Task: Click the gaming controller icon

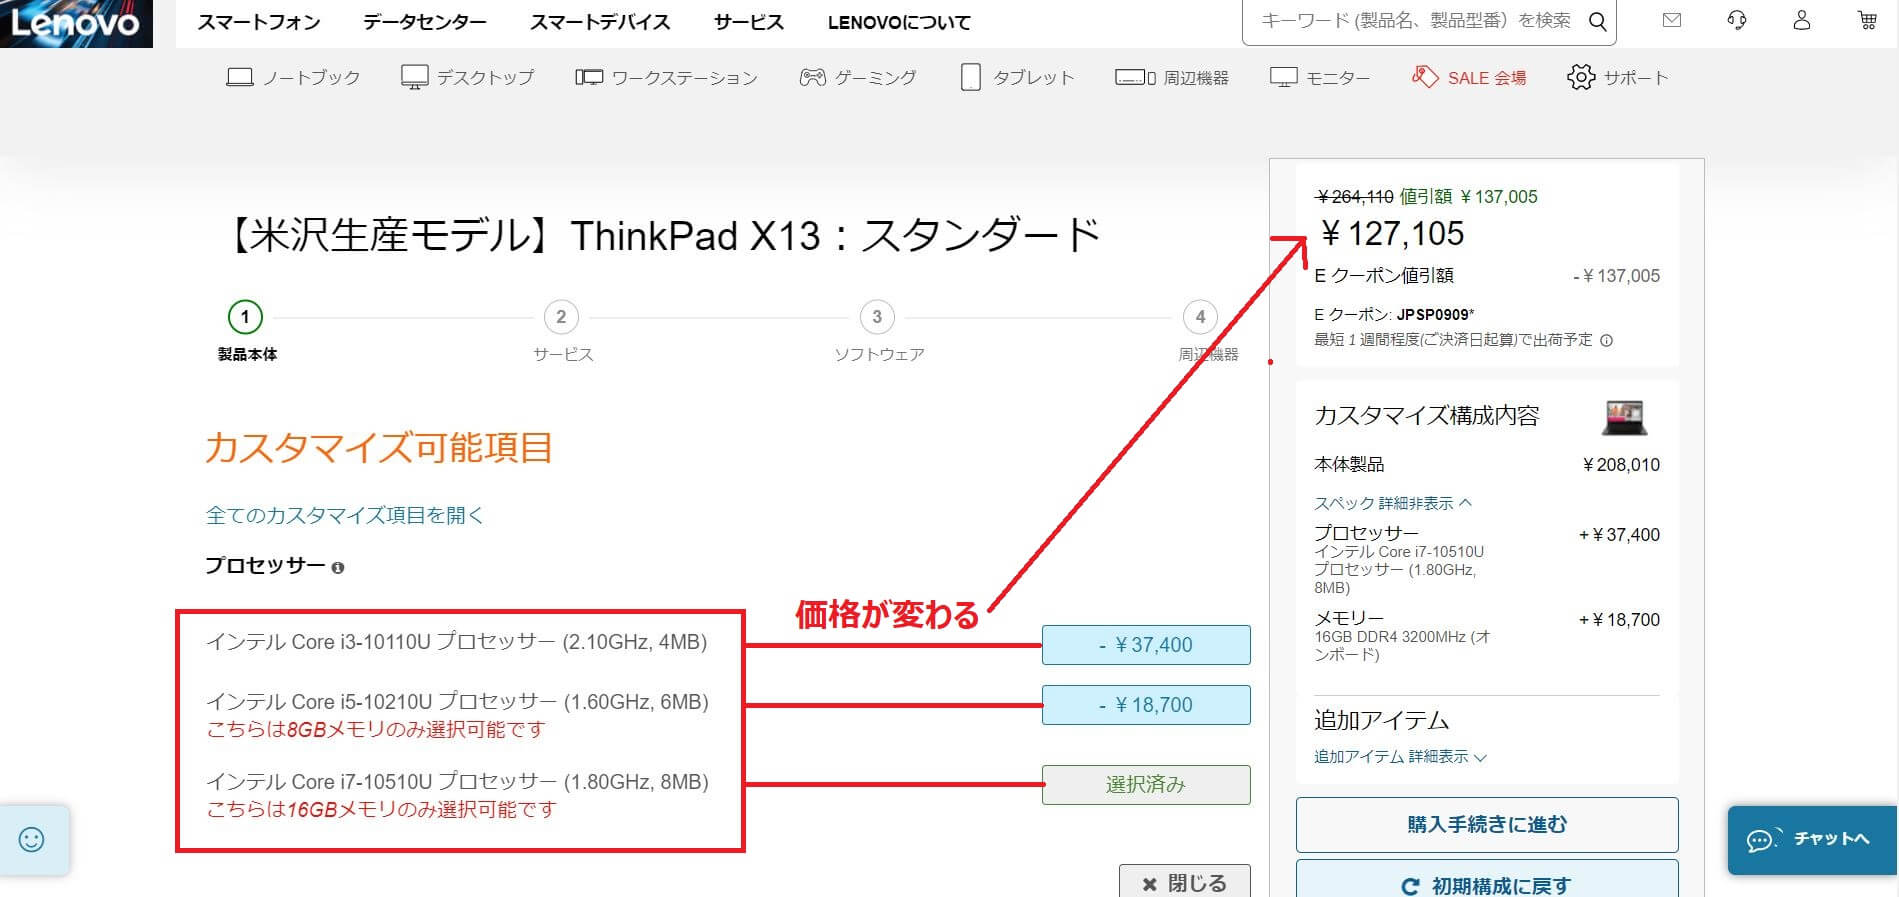Action: click(812, 77)
